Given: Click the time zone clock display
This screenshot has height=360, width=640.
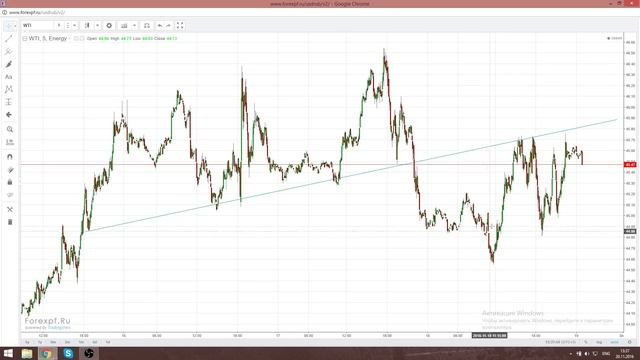Looking at the screenshot, I should click(561, 342).
